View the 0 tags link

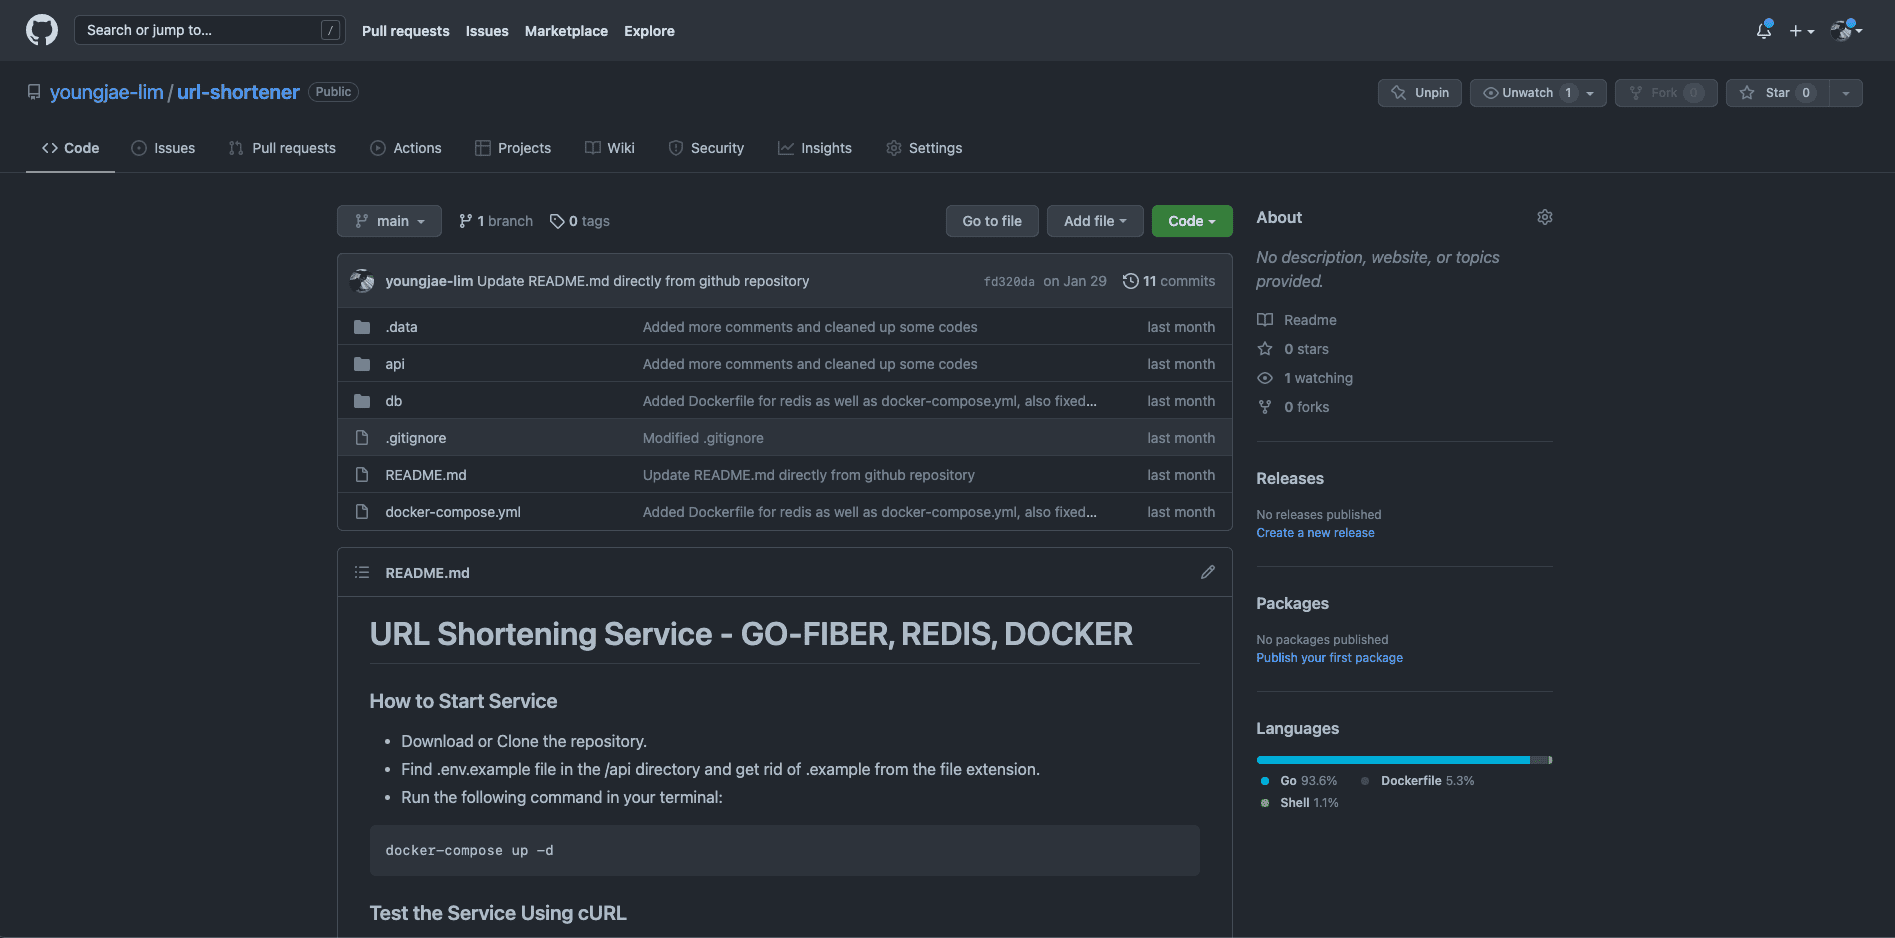(580, 221)
